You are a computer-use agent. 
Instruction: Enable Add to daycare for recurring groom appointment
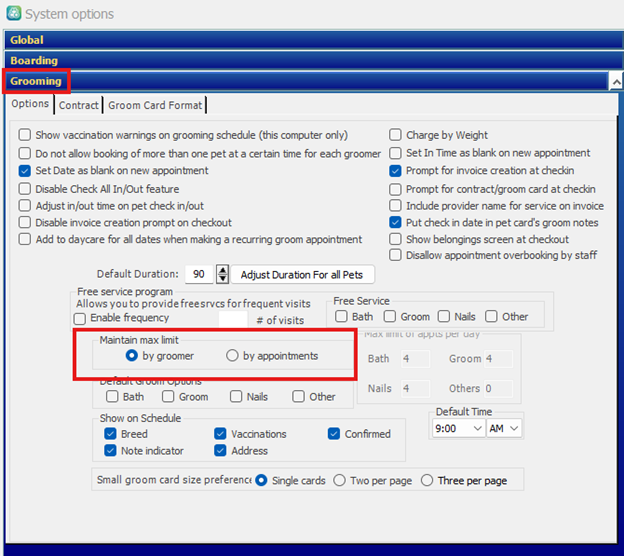coord(25,239)
